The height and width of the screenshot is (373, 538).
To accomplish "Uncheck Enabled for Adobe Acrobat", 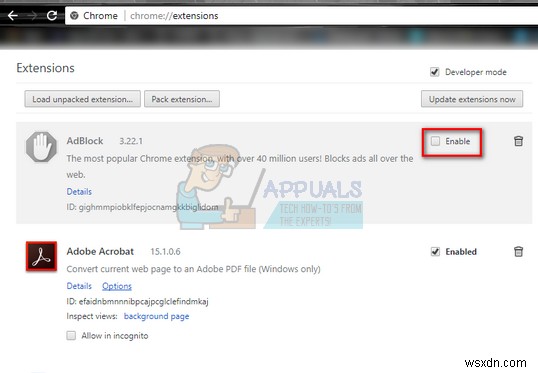I will 435,252.
